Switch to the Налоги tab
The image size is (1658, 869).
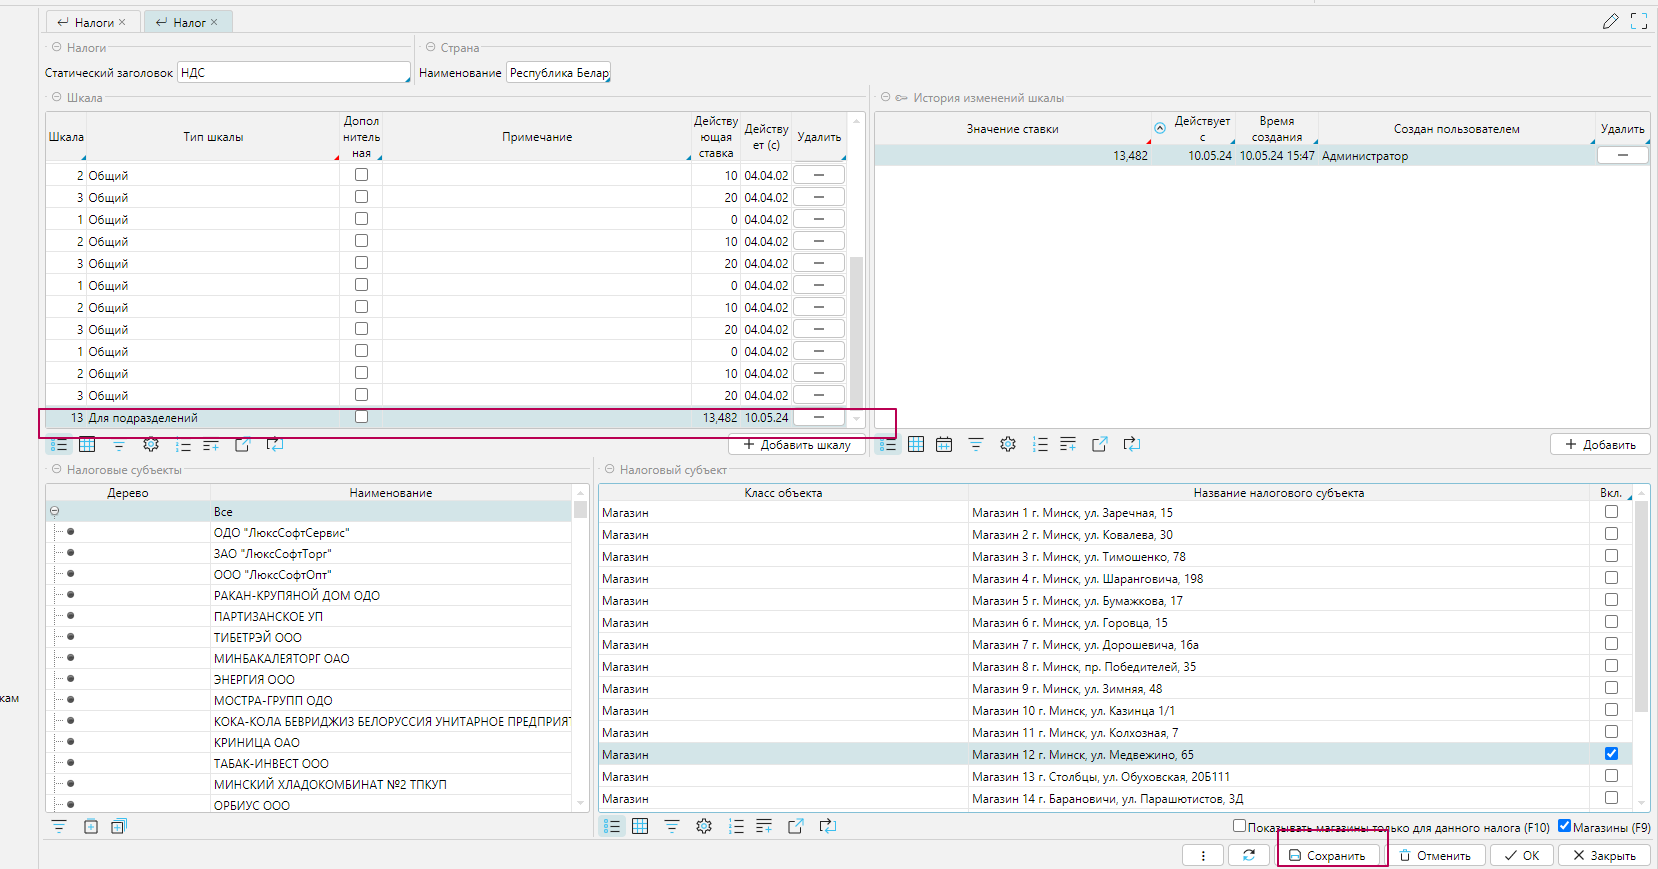pyautogui.click(x=94, y=22)
